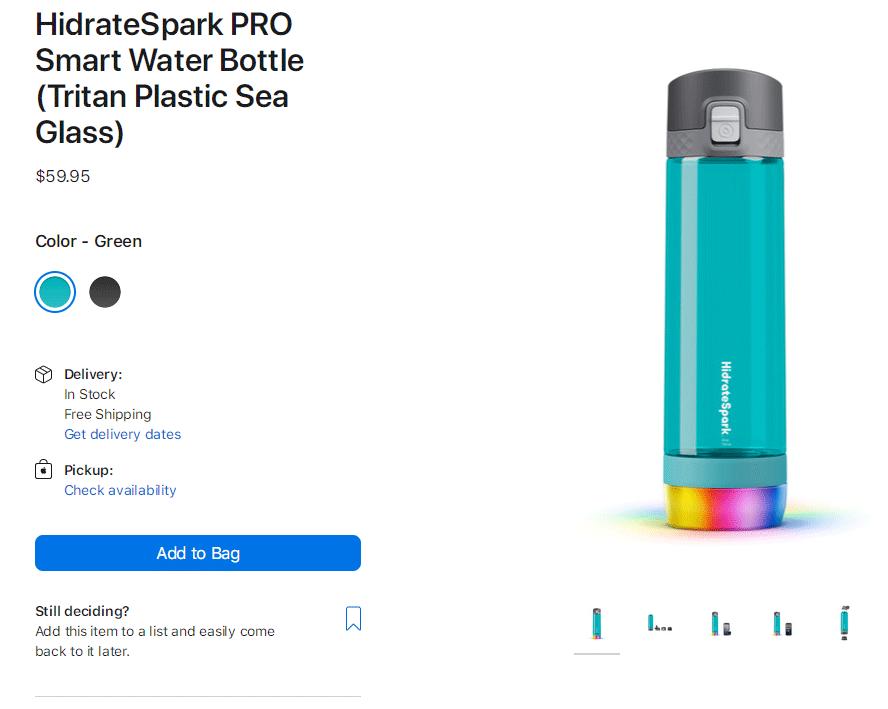Image resolution: width=888 pixels, height=709 pixels.
Task: View the fourth thumbnail with dark phone
Action: (x=782, y=624)
